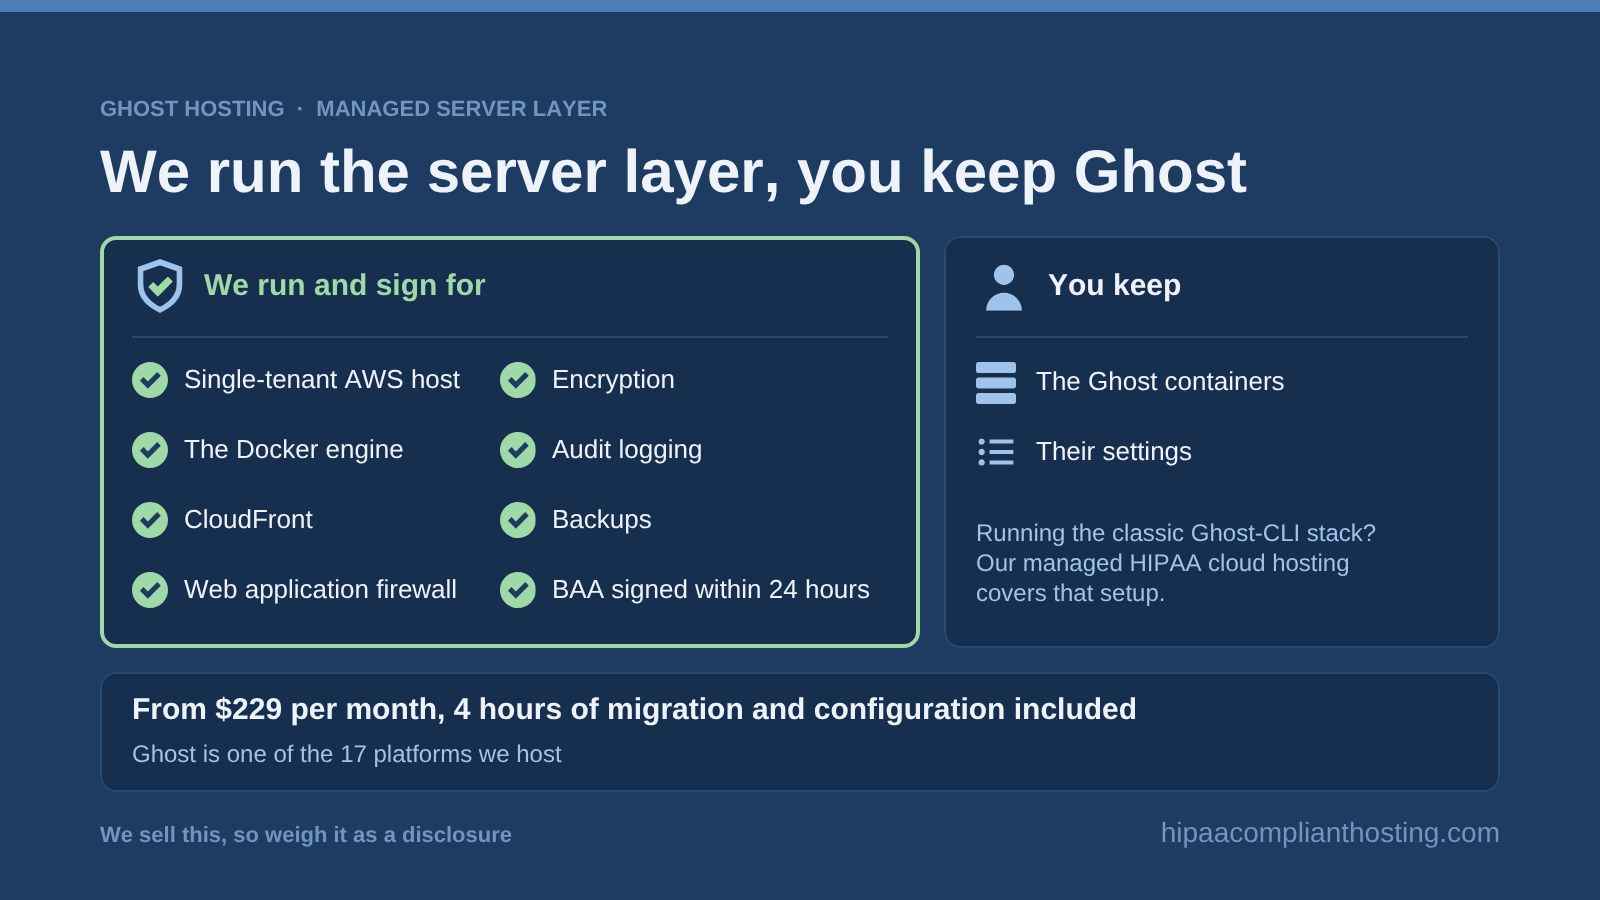
Task: Click the check icon for Single-tenant AWS host
Action: click(150, 380)
